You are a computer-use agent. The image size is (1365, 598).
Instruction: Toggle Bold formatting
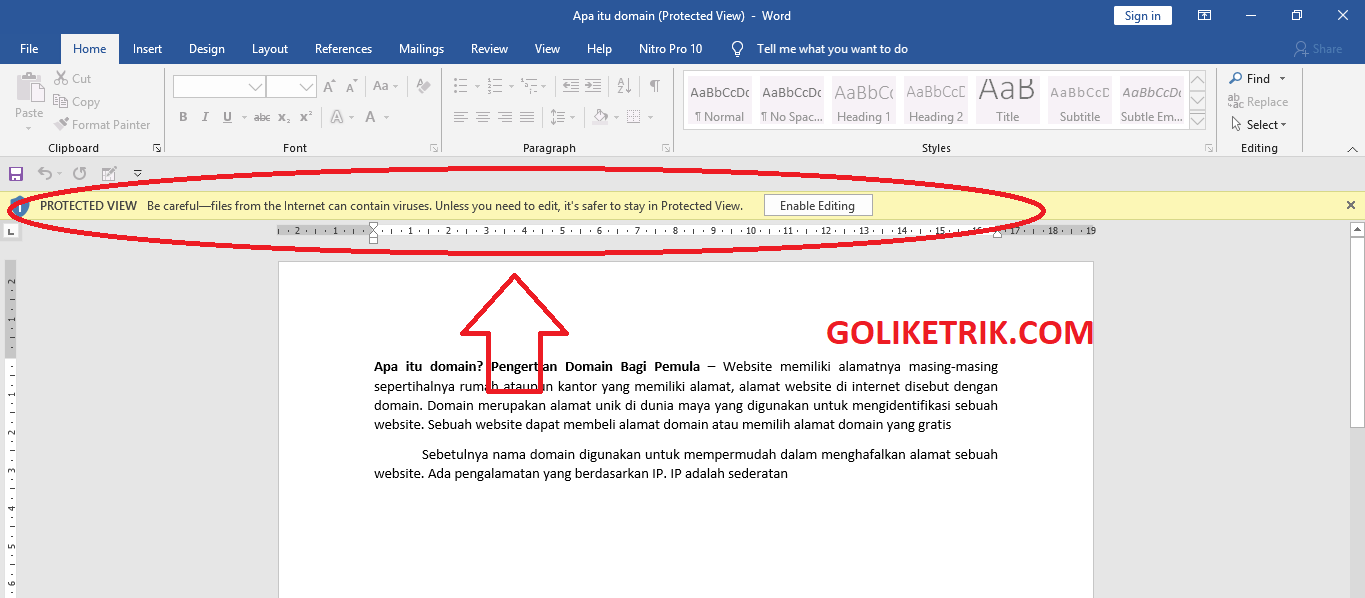(x=183, y=117)
